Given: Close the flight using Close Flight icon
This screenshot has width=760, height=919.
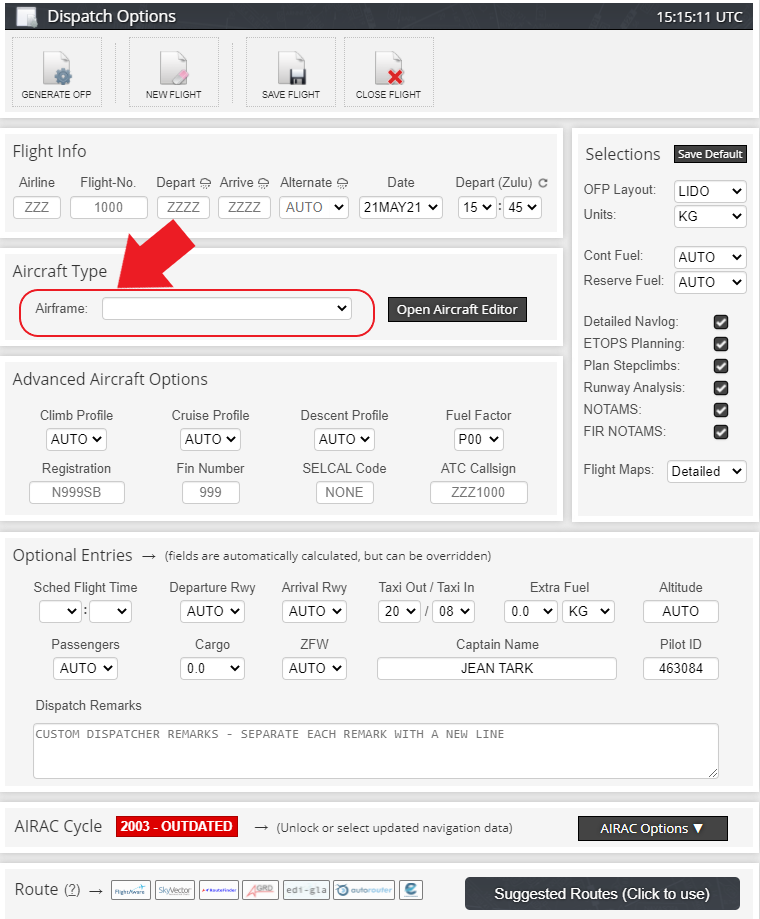Looking at the screenshot, I should coord(388,71).
